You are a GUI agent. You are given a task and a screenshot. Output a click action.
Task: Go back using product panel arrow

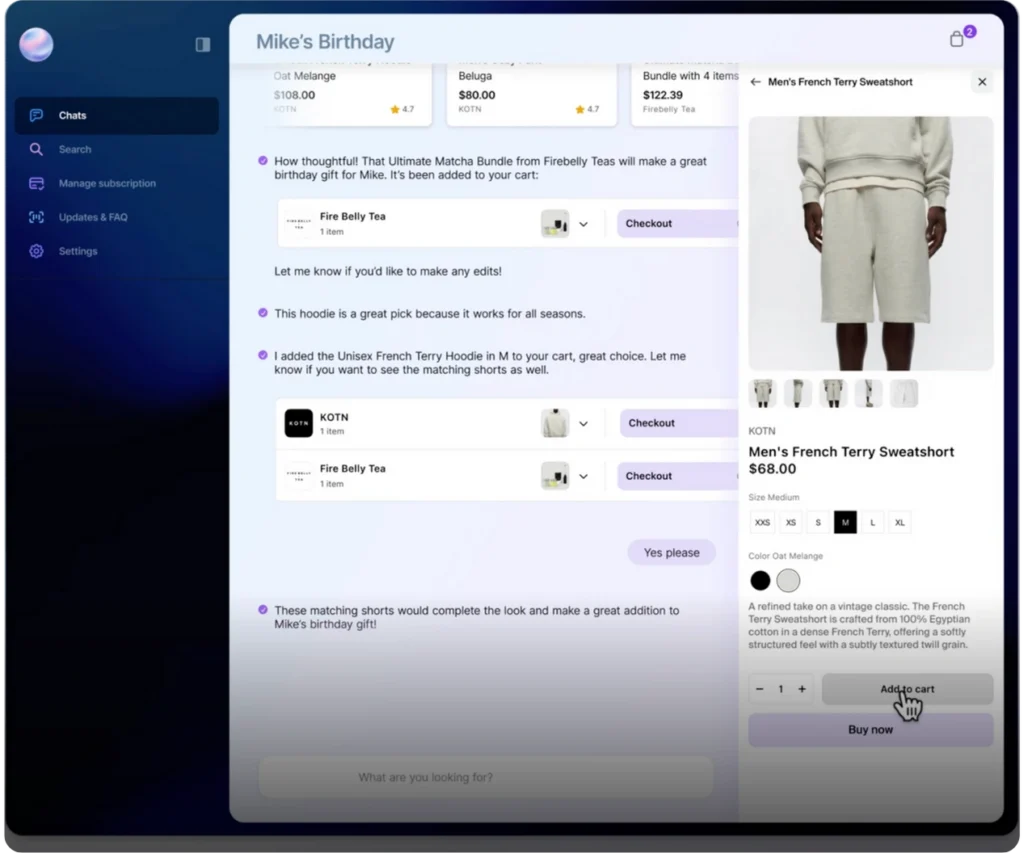[x=756, y=82]
